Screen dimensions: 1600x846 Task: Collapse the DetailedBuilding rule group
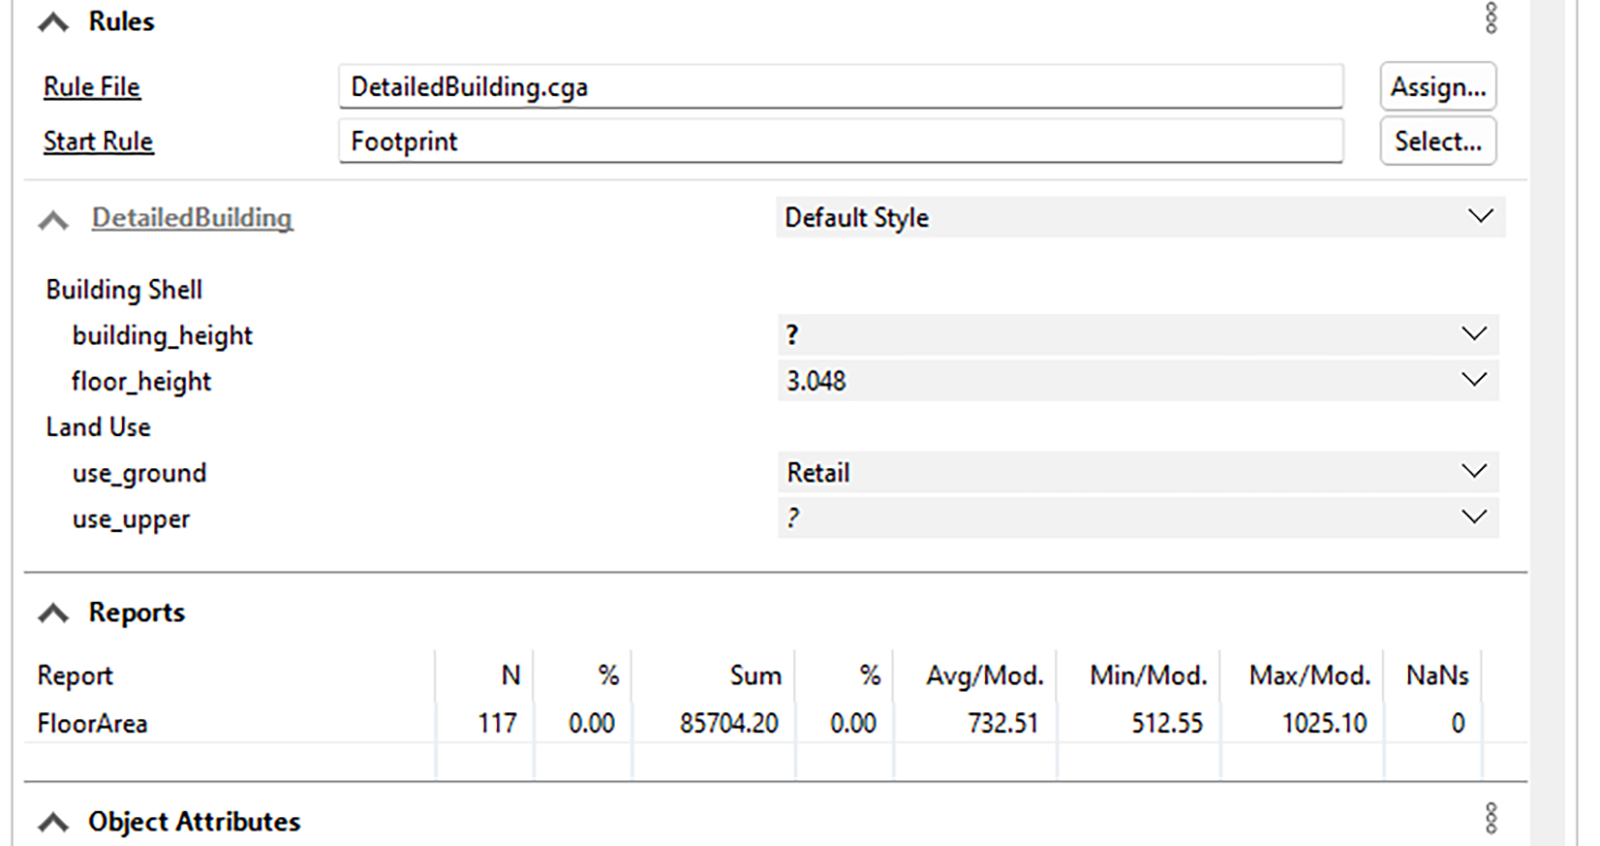pyautogui.click(x=53, y=220)
